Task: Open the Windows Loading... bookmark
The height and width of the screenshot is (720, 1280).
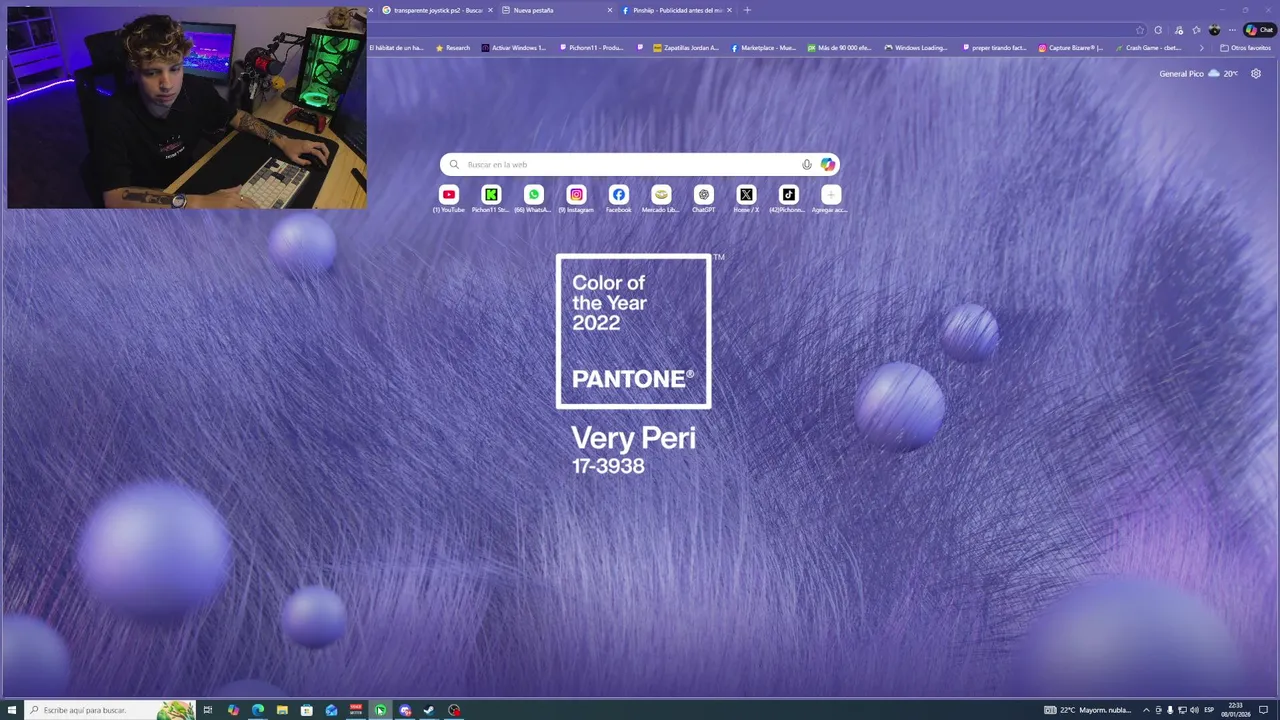Action: click(x=916, y=48)
